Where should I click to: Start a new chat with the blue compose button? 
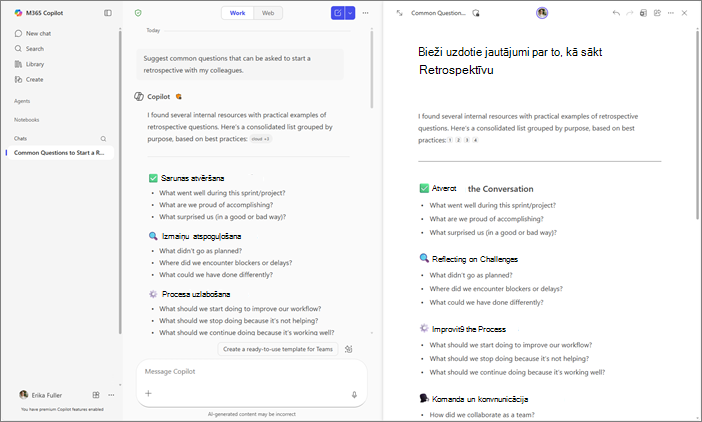coord(338,13)
